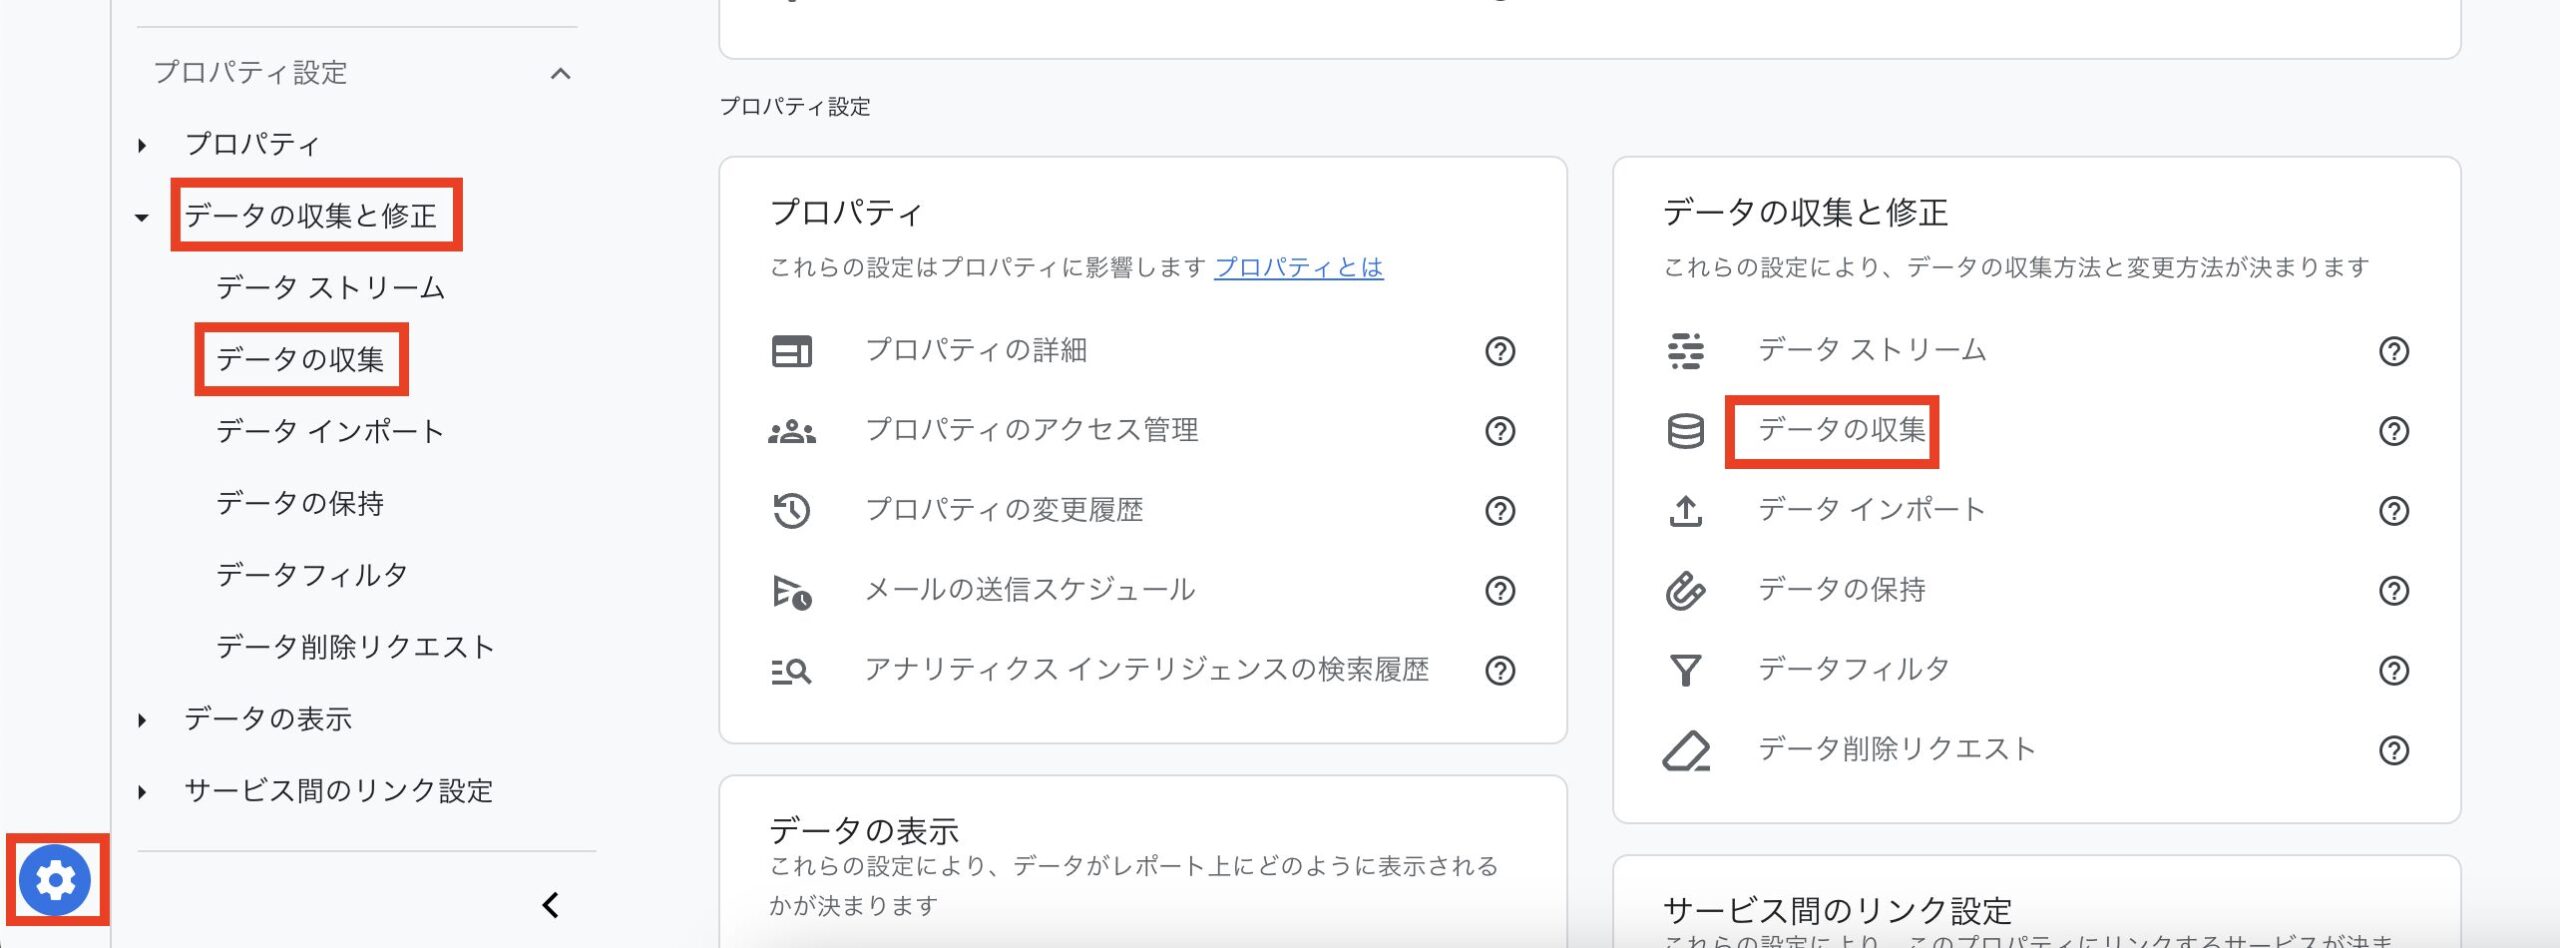The width and height of the screenshot is (2560, 948).
Task: Click the プロパティ設定 sidebar section title
Action: pyautogui.click(x=250, y=73)
